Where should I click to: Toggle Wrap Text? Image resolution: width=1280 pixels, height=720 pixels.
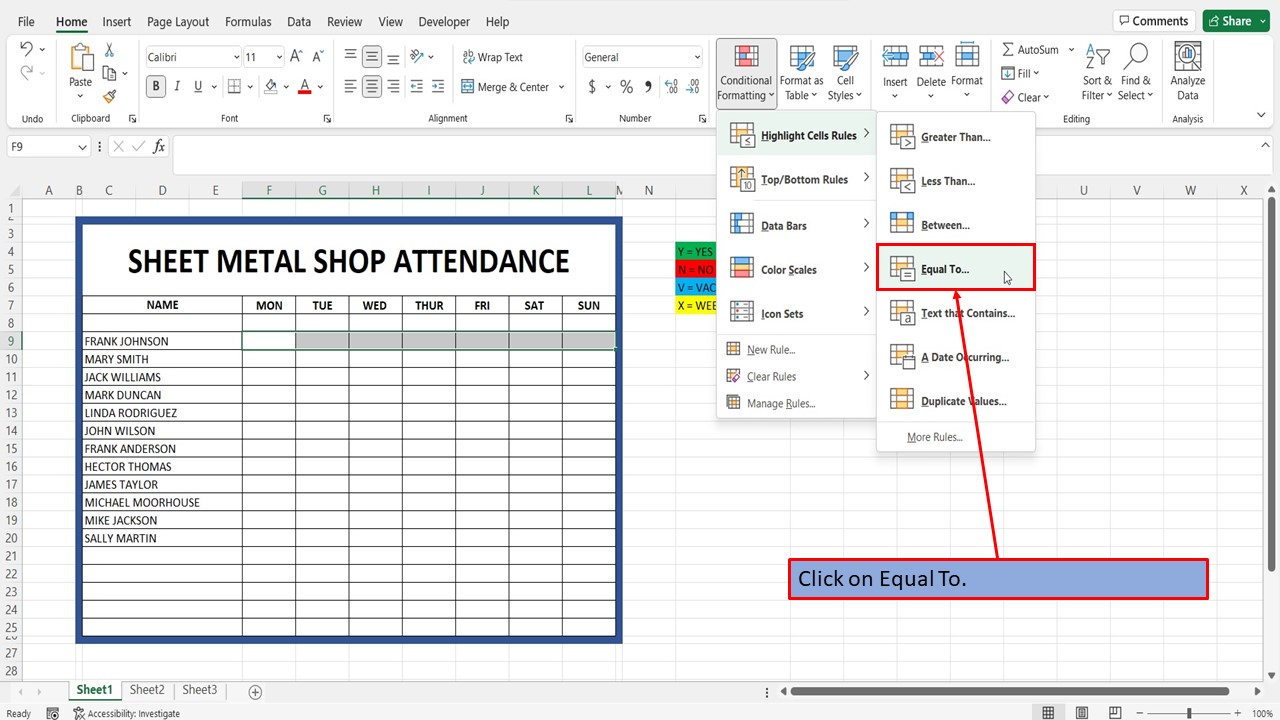coord(493,57)
